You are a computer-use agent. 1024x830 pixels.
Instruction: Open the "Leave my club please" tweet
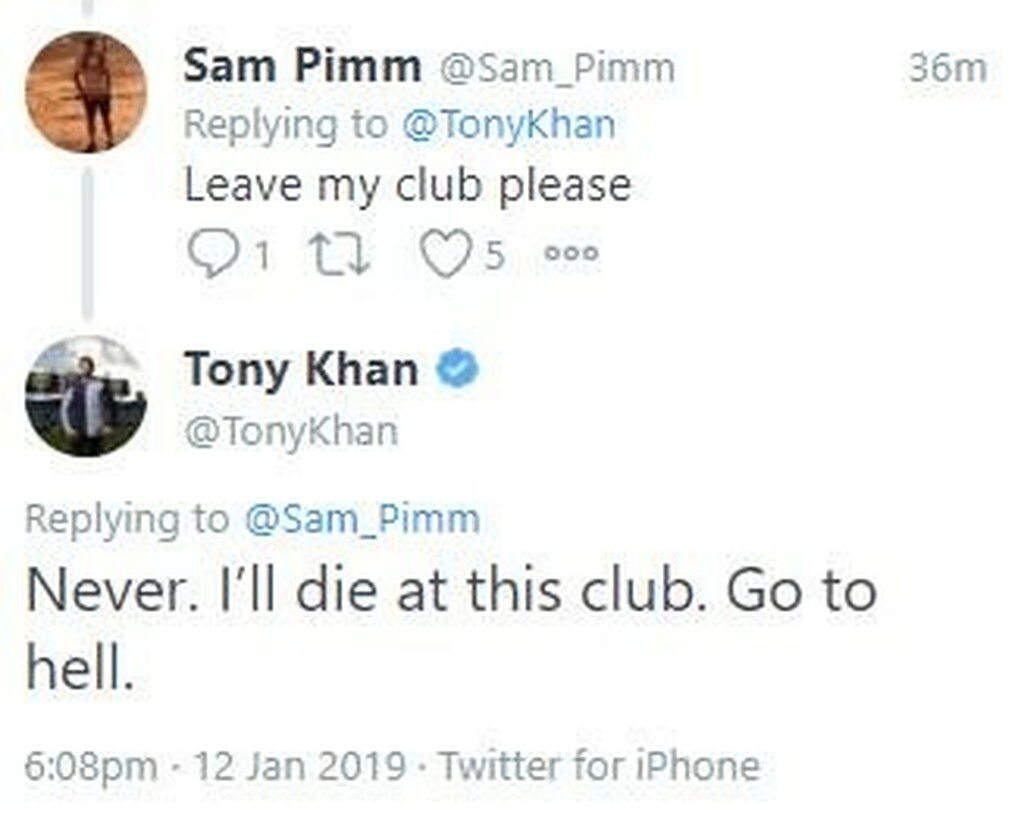tap(407, 186)
